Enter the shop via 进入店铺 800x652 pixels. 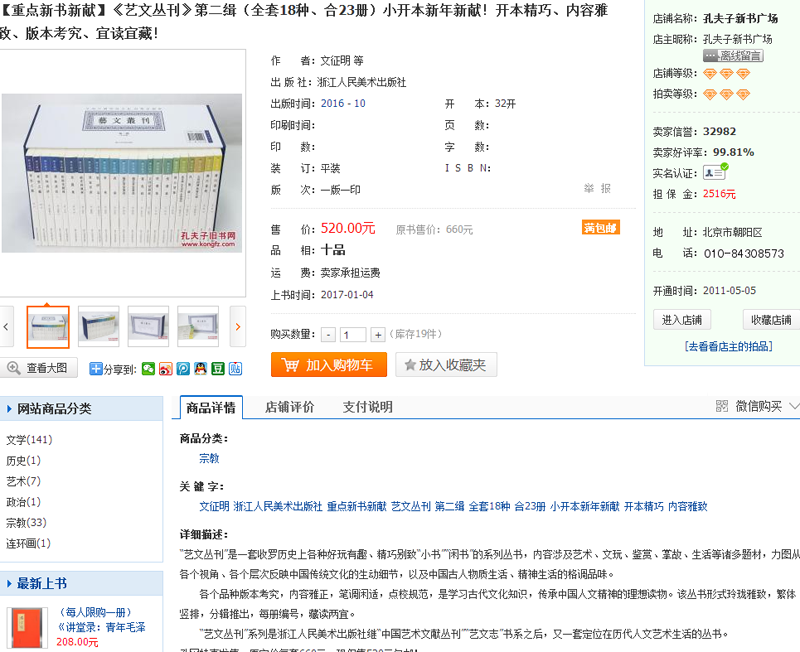click(x=682, y=320)
